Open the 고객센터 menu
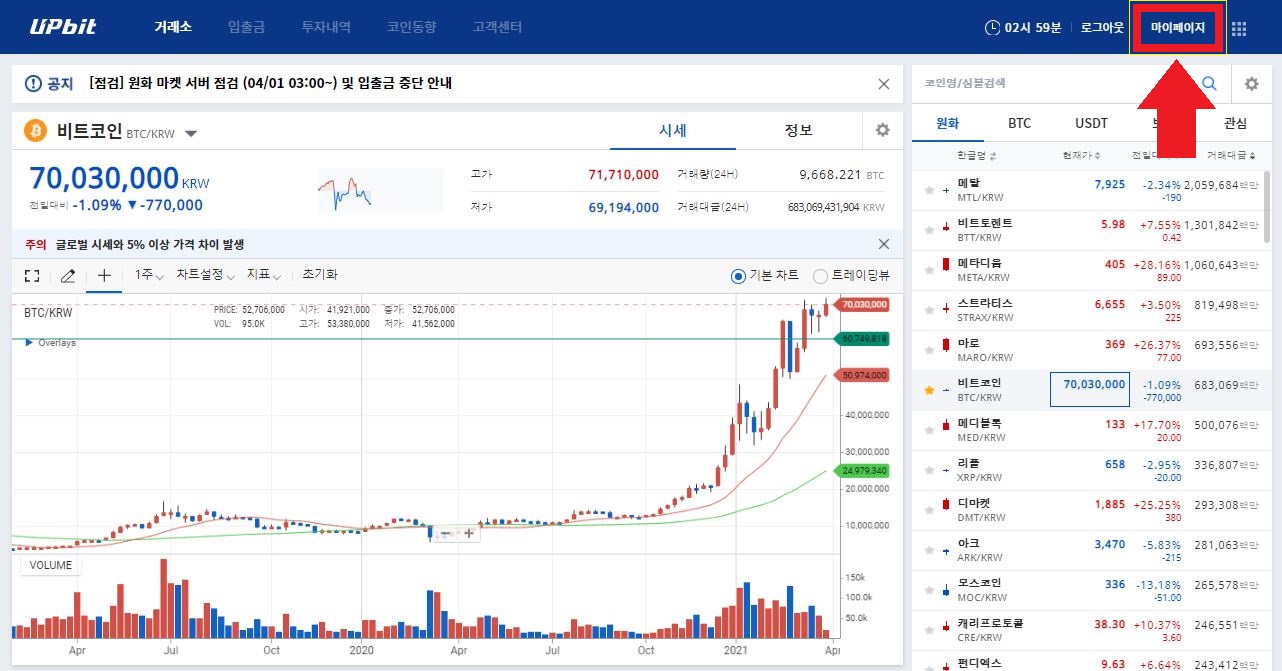The height and width of the screenshot is (671, 1282). [x=498, y=27]
